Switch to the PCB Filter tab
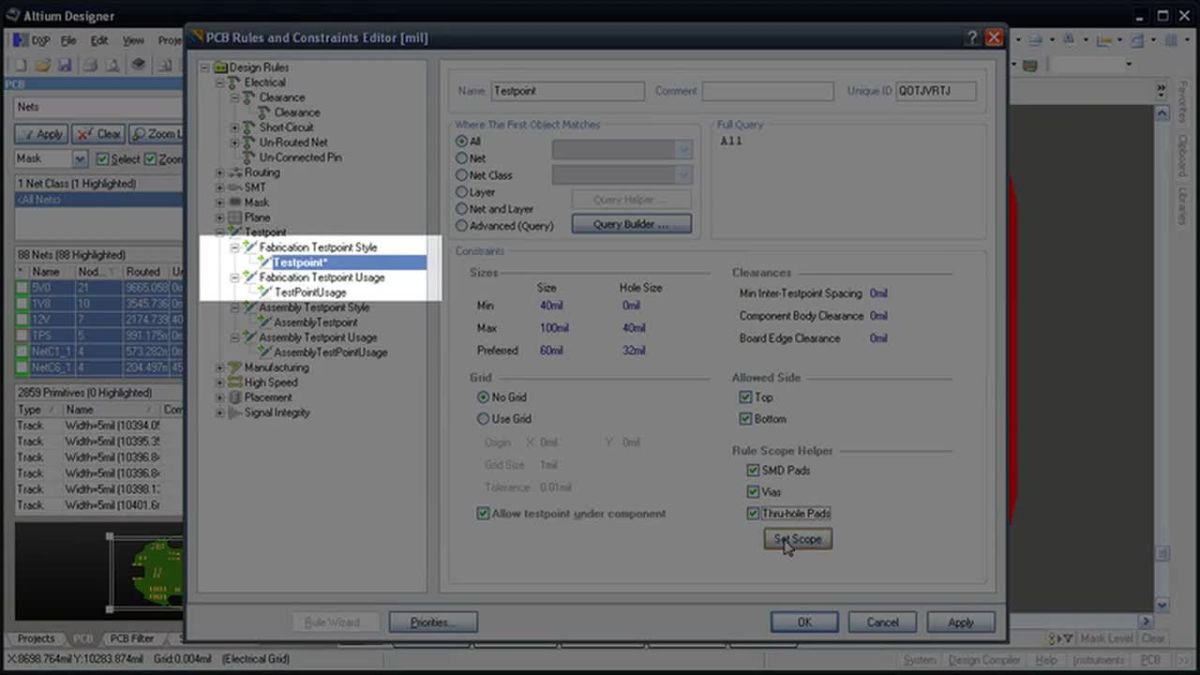The width and height of the screenshot is (1200, 675). click(x=130, y=638)
